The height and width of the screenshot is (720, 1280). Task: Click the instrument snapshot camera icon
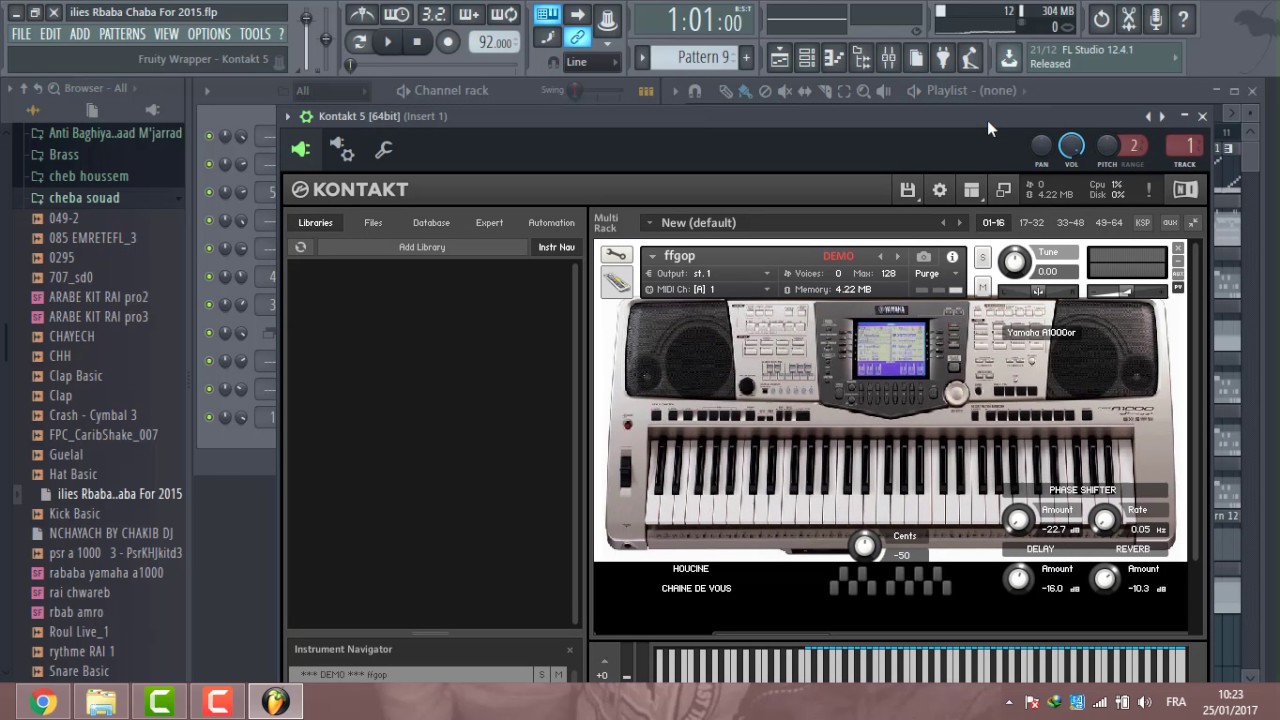tap(923, 257)
